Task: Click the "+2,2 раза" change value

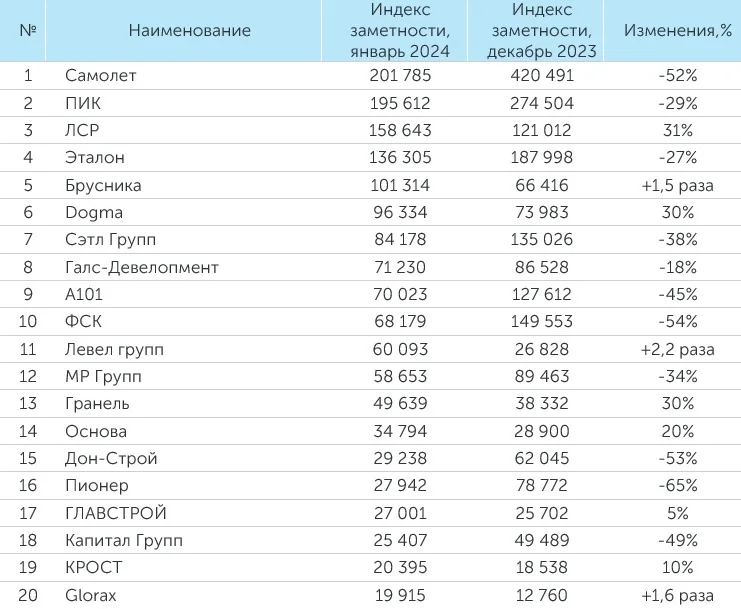Action: [x=677, y=349]
